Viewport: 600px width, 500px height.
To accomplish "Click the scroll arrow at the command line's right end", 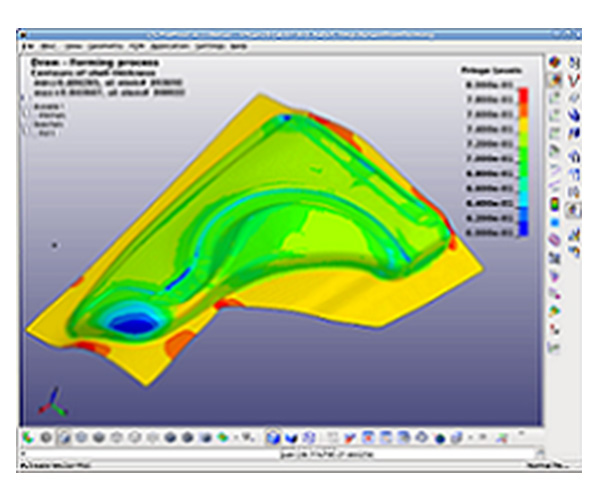I will point(540,454).
